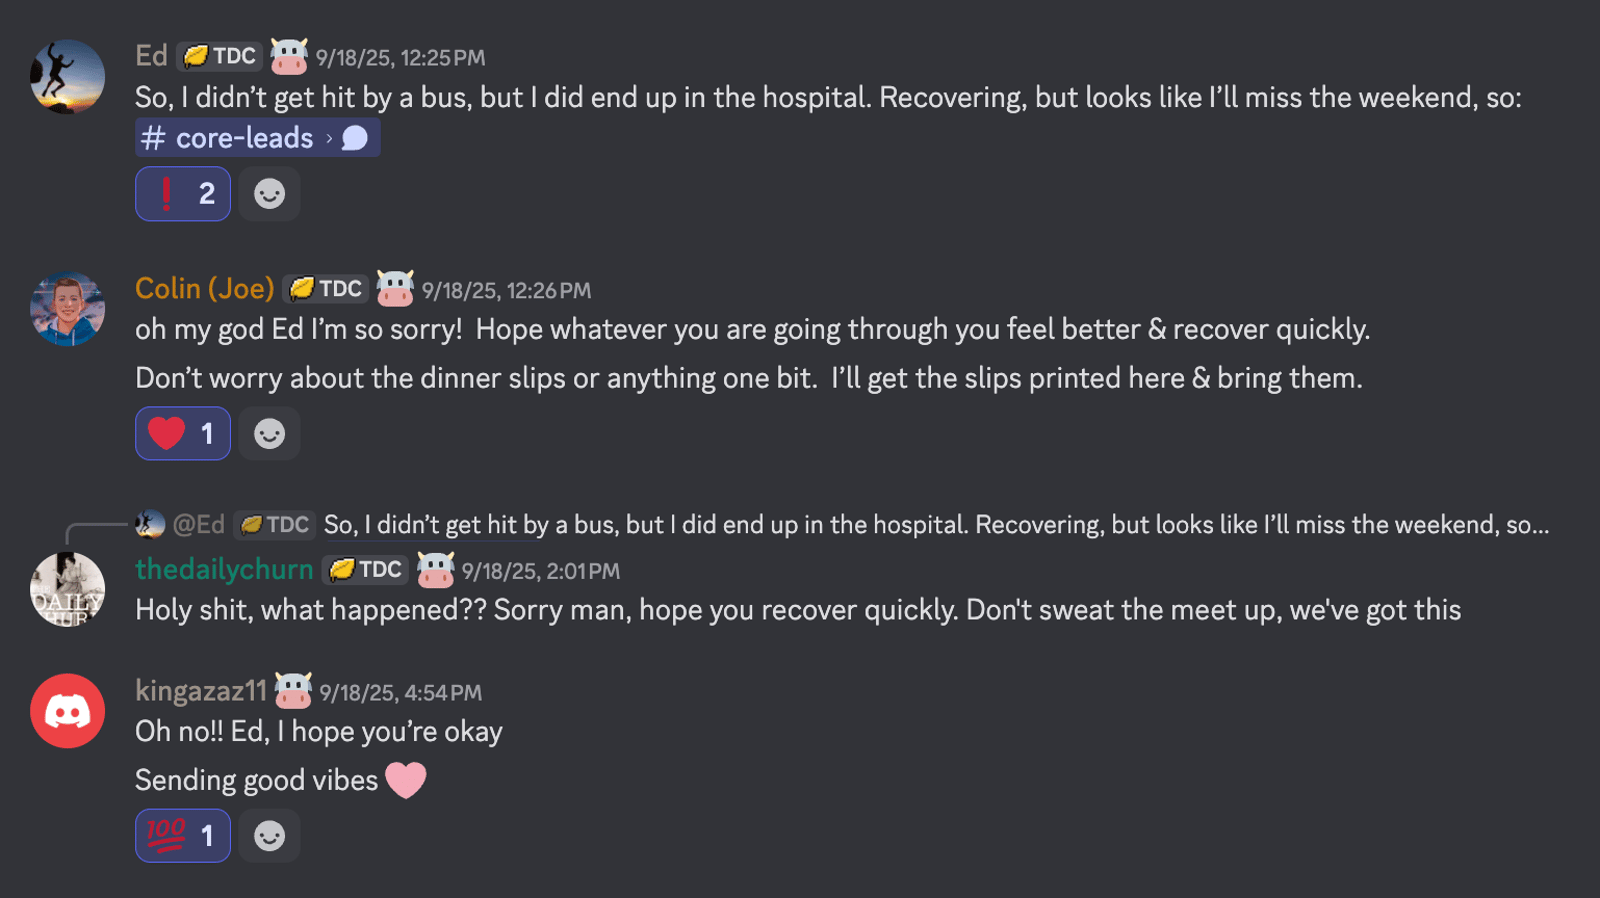This screenshot has height=898, width=1600.
Task: Add a reaction to kingazaz11's message
Action: pyautogui.click(x=269, y=836)
